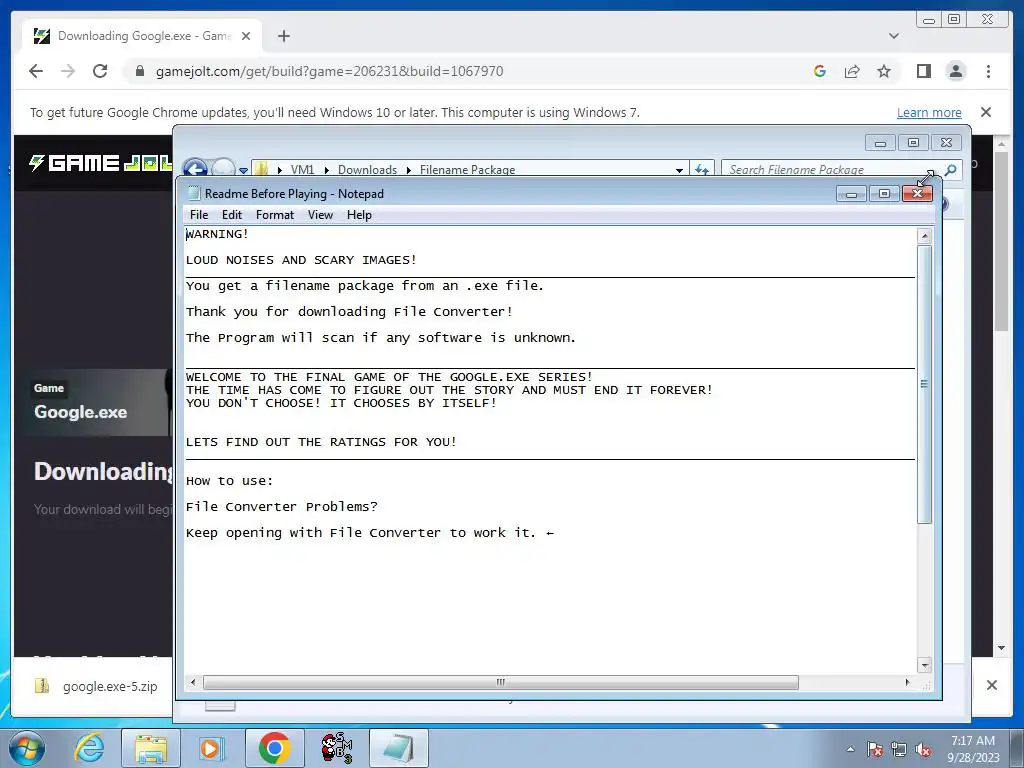Click the Chrome page vertical scroll thumb

(x=1002, y=241)
